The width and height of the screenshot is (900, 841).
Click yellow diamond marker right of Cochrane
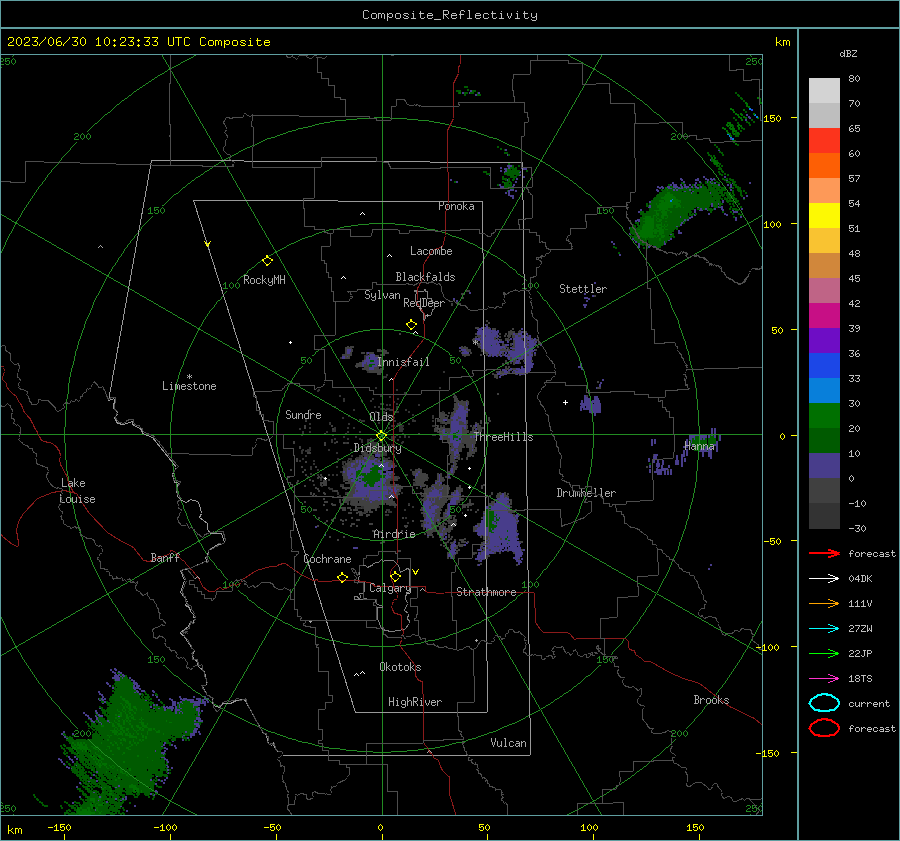pyautogui.click(x=342, y=578)
